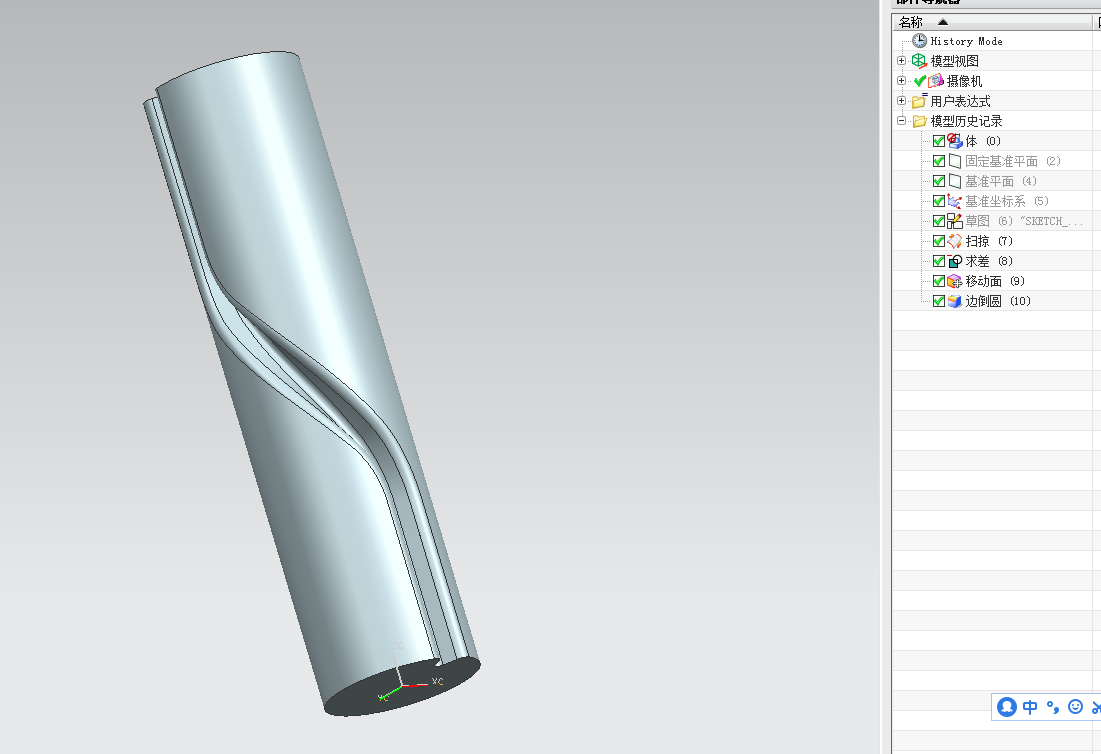Viewport: 1101px width, 754px height.
Task: Uncheck the 边倒圆 (10) checkbox
Action: (x=939, y=301)
